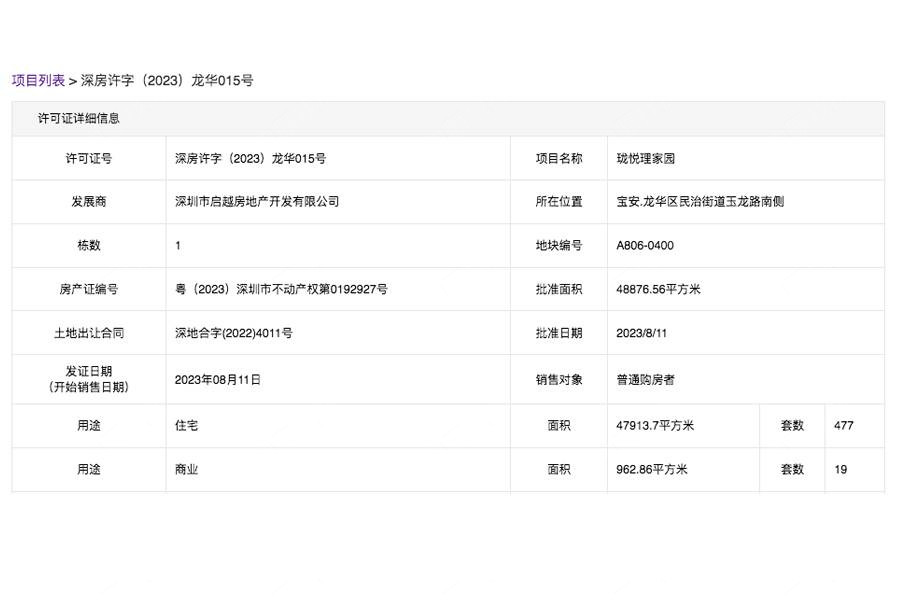This screenshot has height=600, width=900.
Task: Click breadcrumb text 深房许字（2023）龙华015号
Action: coord(166,80)
